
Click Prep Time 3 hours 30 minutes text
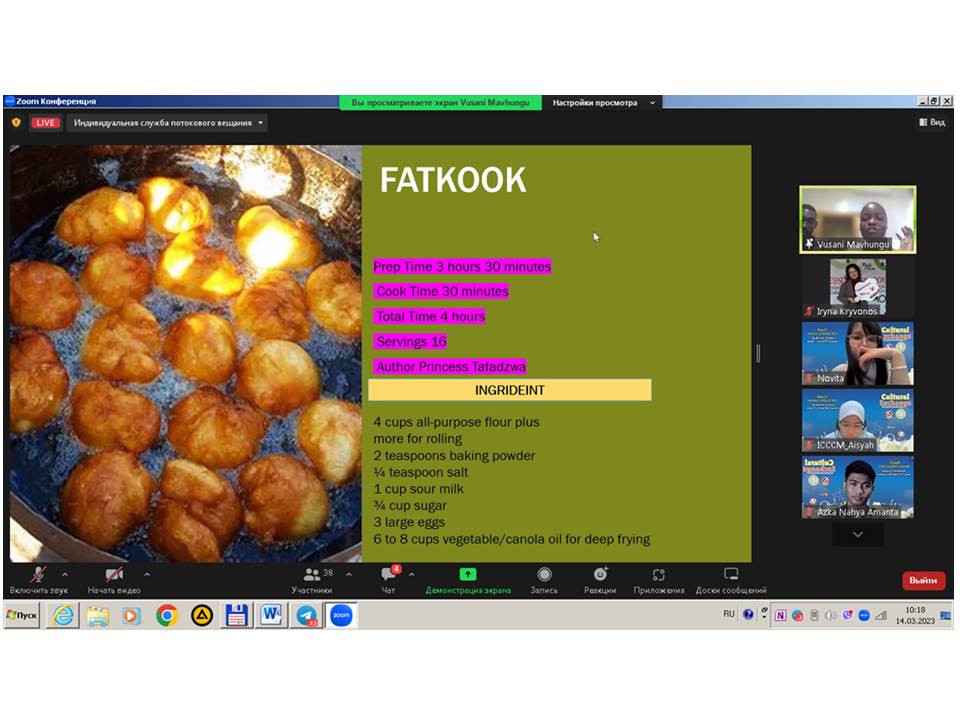462,266
